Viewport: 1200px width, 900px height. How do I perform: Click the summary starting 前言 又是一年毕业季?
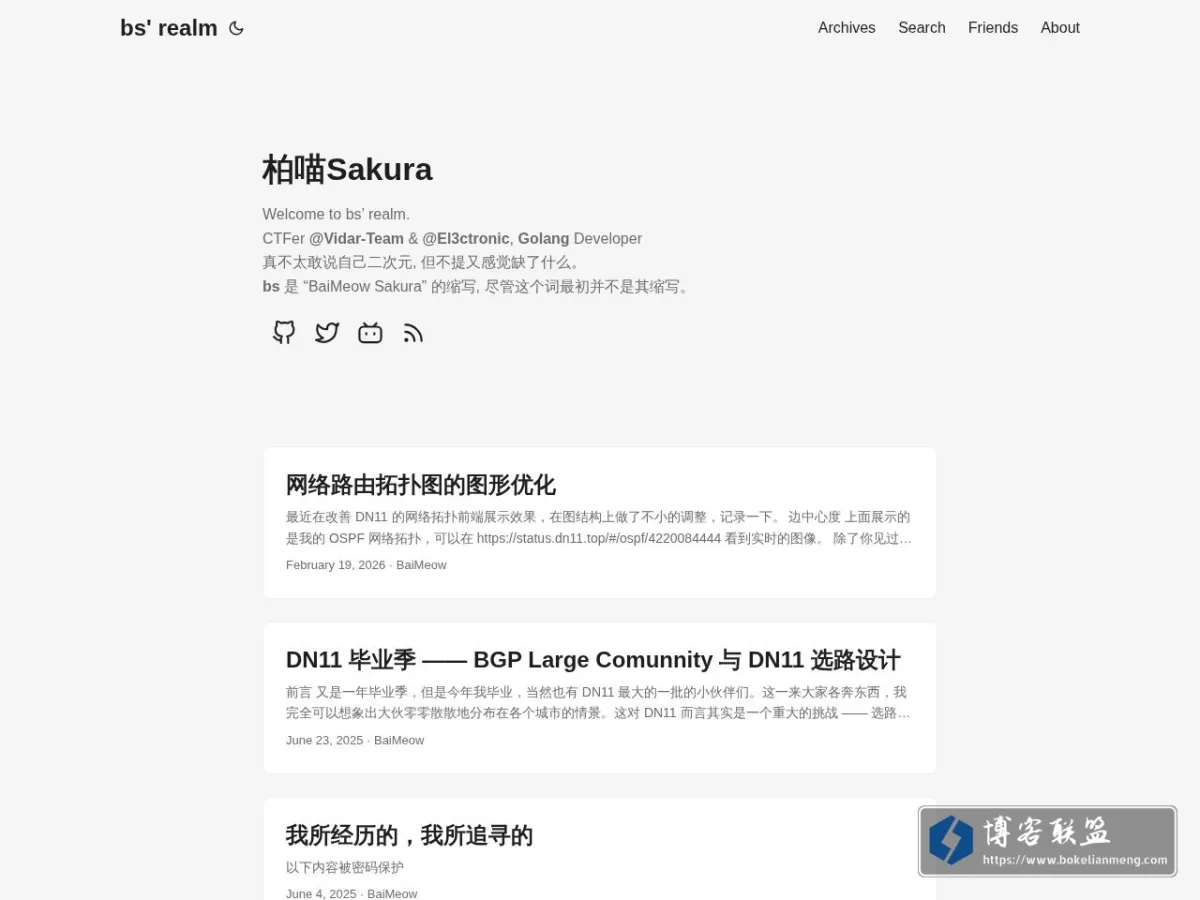tap(599, 703)
